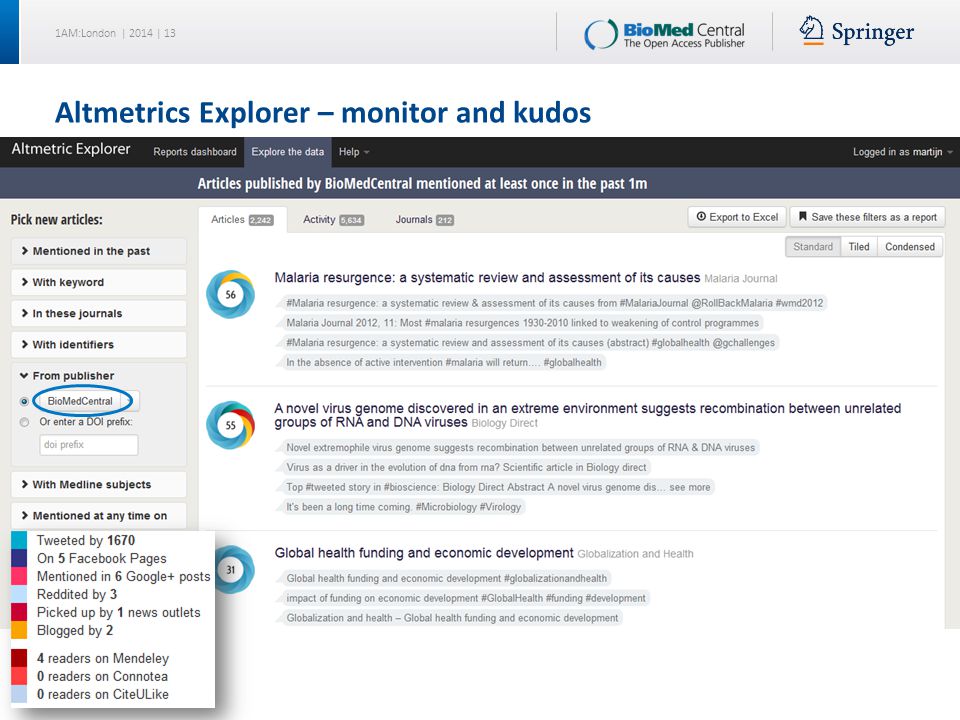The image size is (960, 720).
Task: Click into the doi prefix field
Action: click(89, 444)
